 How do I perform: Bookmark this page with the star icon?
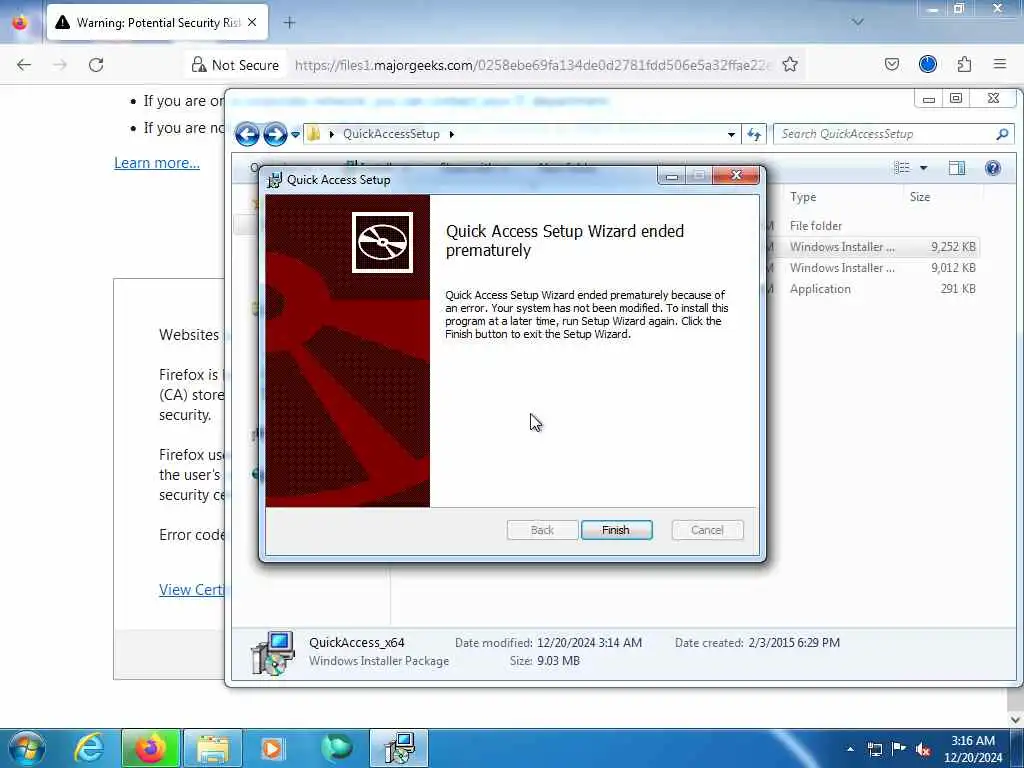790,65
